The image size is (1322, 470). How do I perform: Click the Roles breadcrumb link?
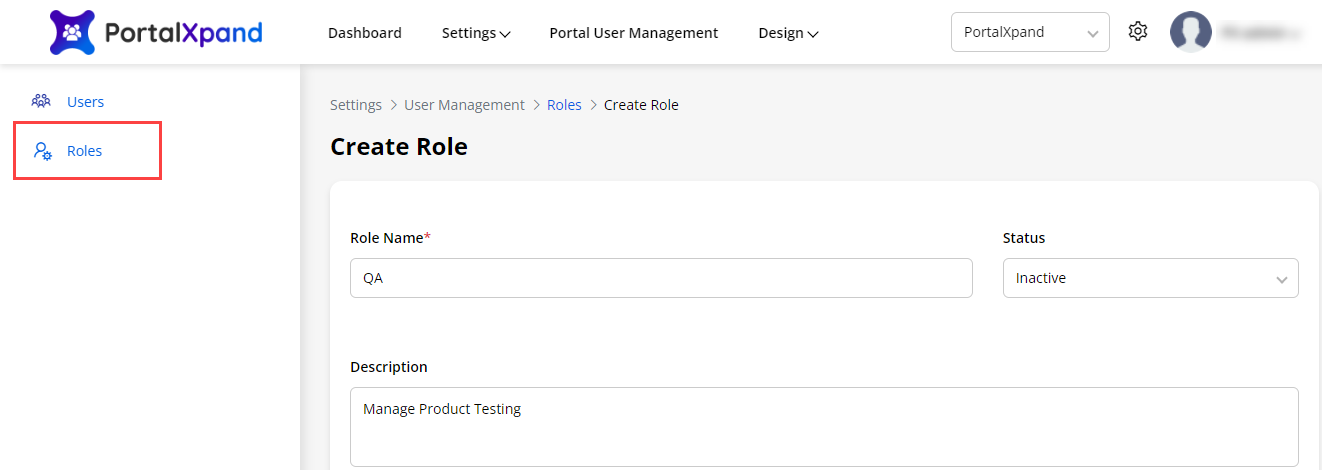[564, 105]
